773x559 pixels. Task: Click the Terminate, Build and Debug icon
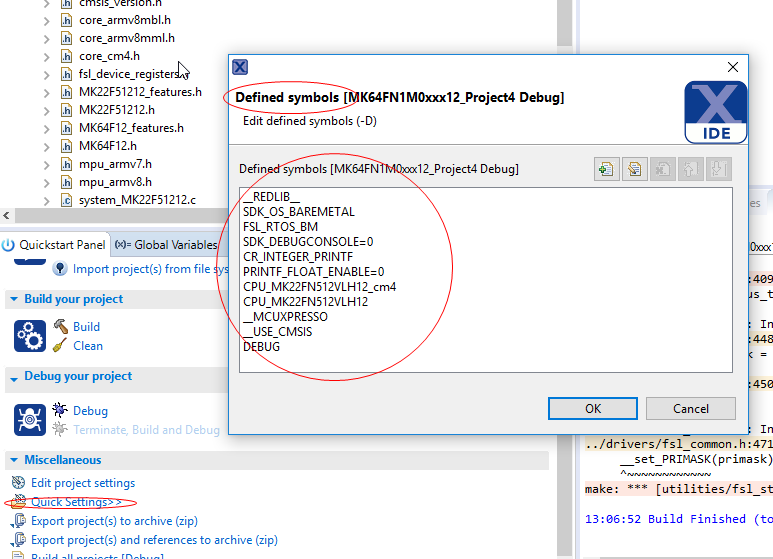click(x=60, y=429)
